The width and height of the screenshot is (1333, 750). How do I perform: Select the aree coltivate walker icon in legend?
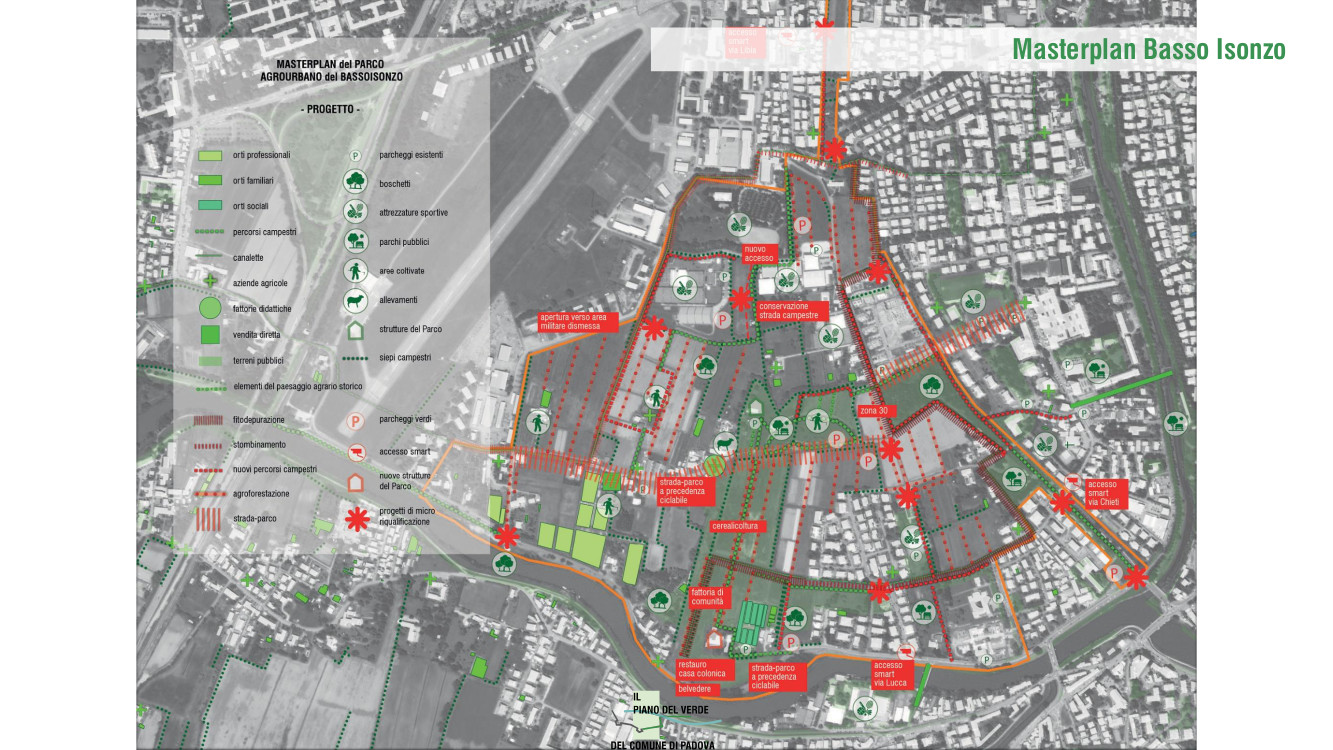(354, 270)
